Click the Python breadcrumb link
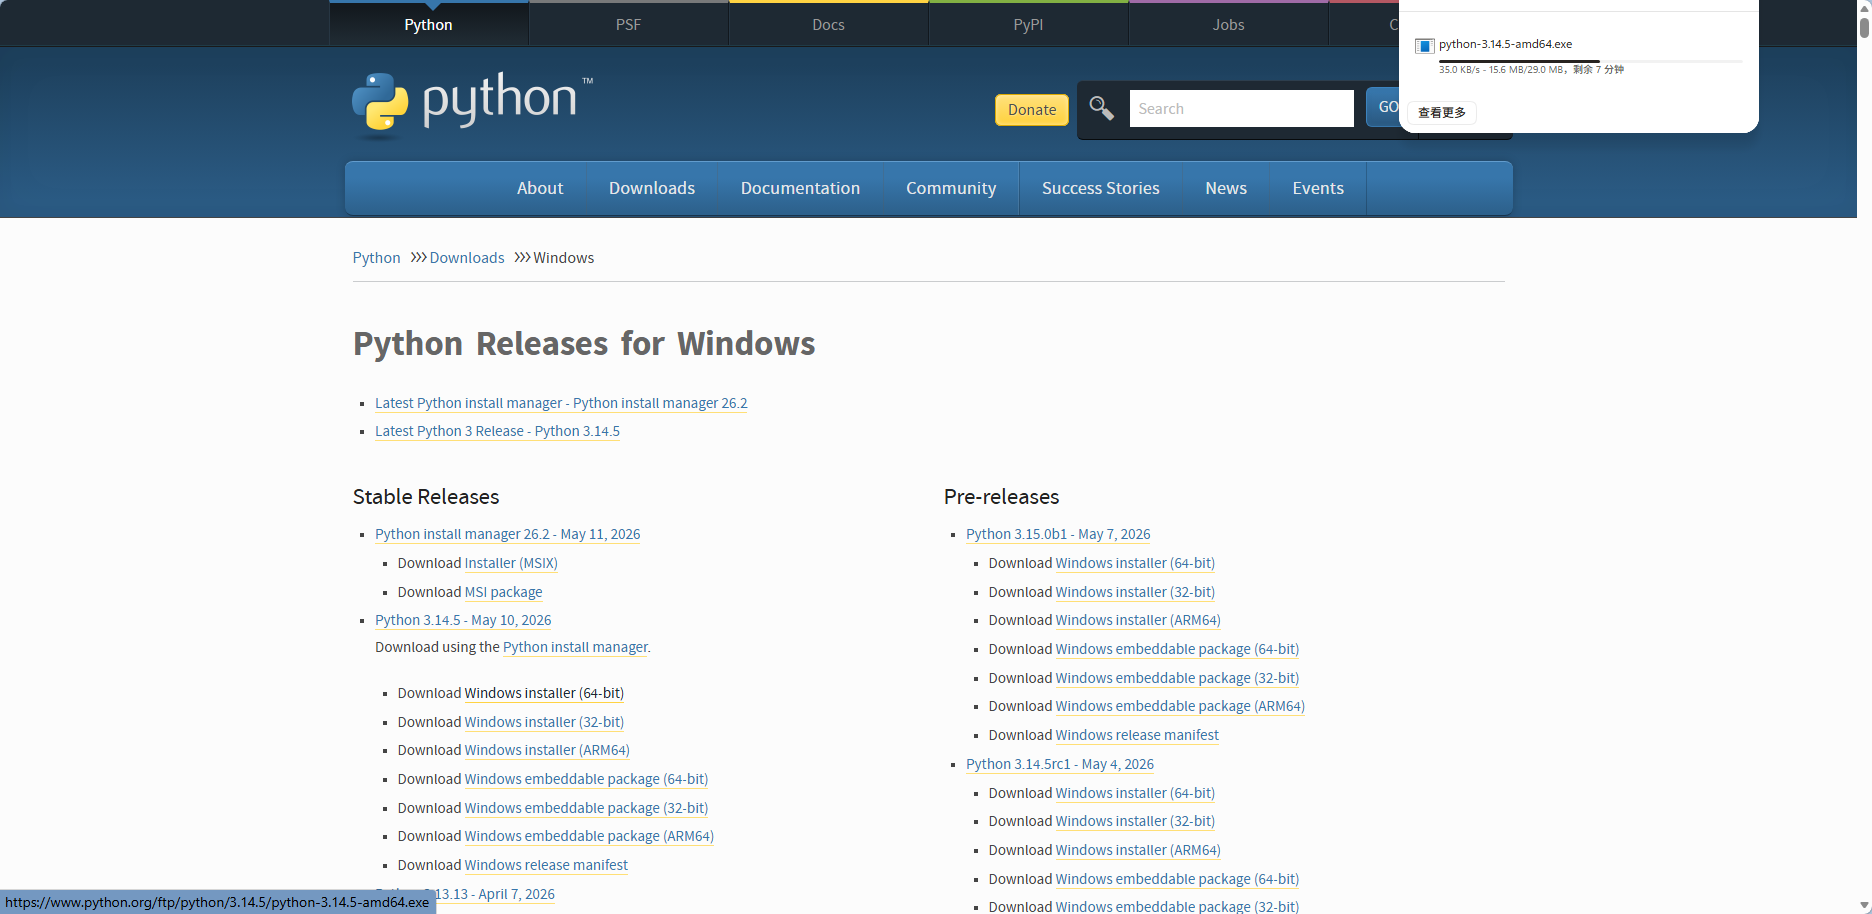The width and height of the screenshot is (1872, 914). (x=376, y=258)
